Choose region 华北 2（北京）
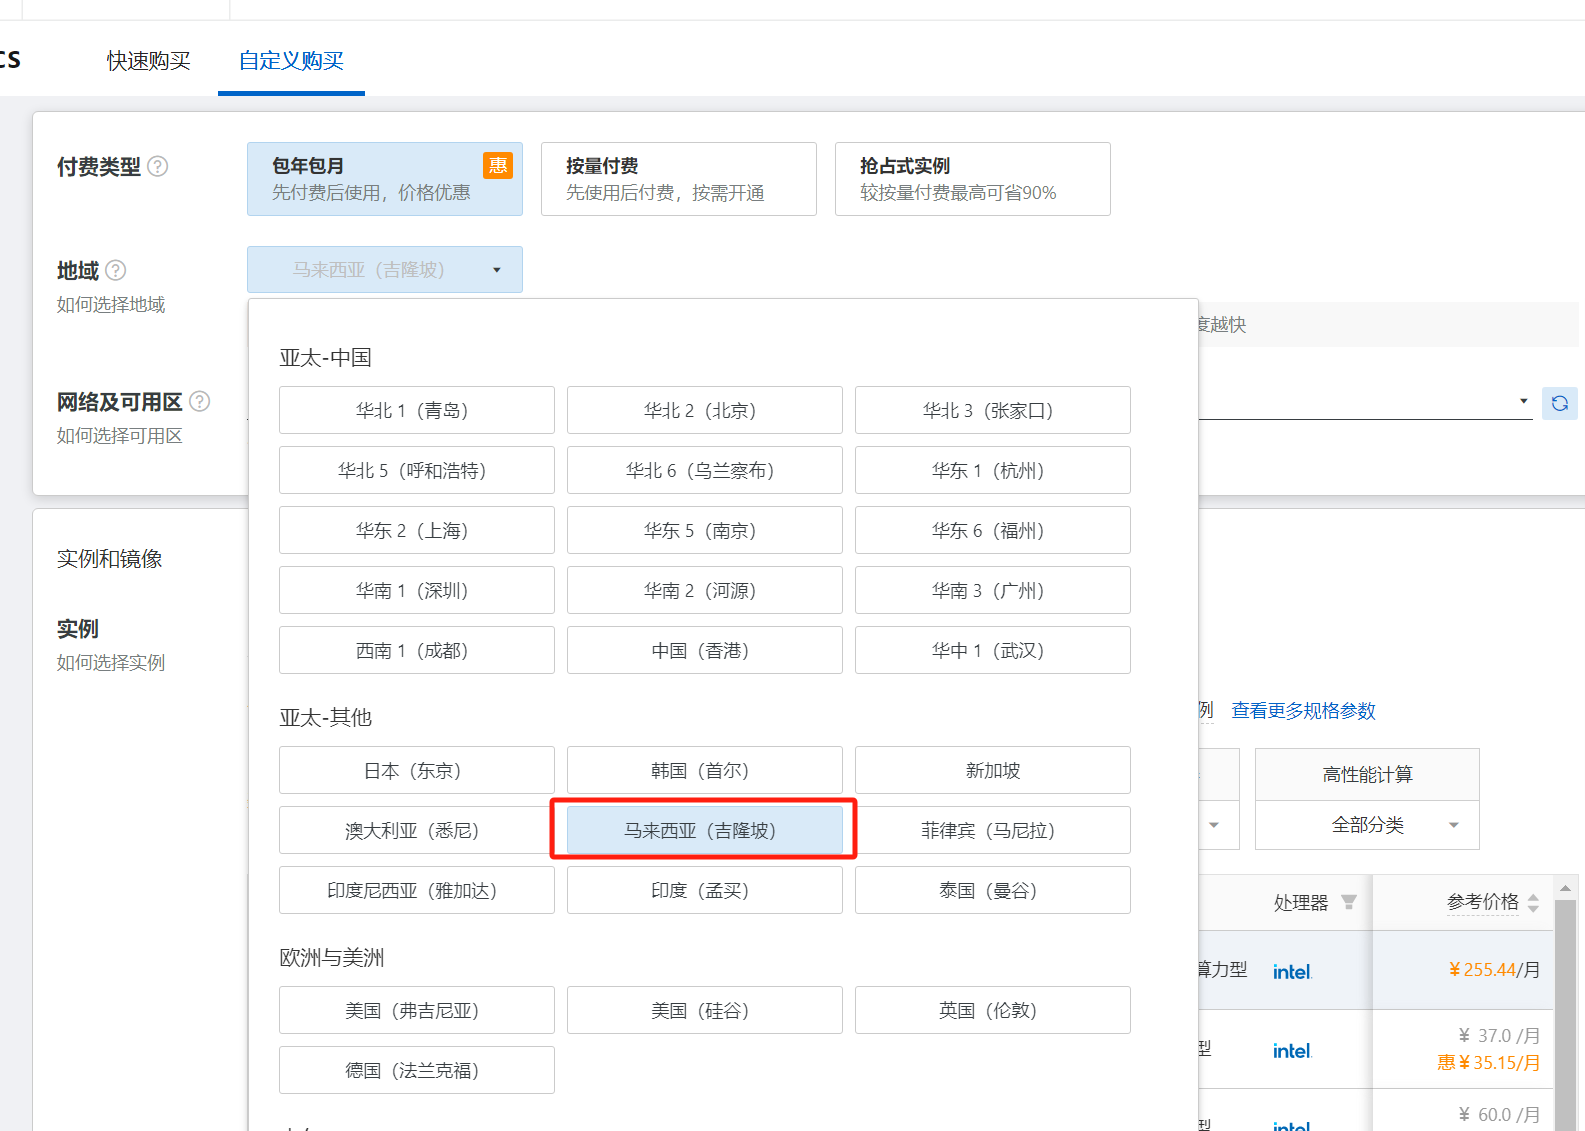The height and width of the screenshot is (1131, 1585). coord(705,410)
